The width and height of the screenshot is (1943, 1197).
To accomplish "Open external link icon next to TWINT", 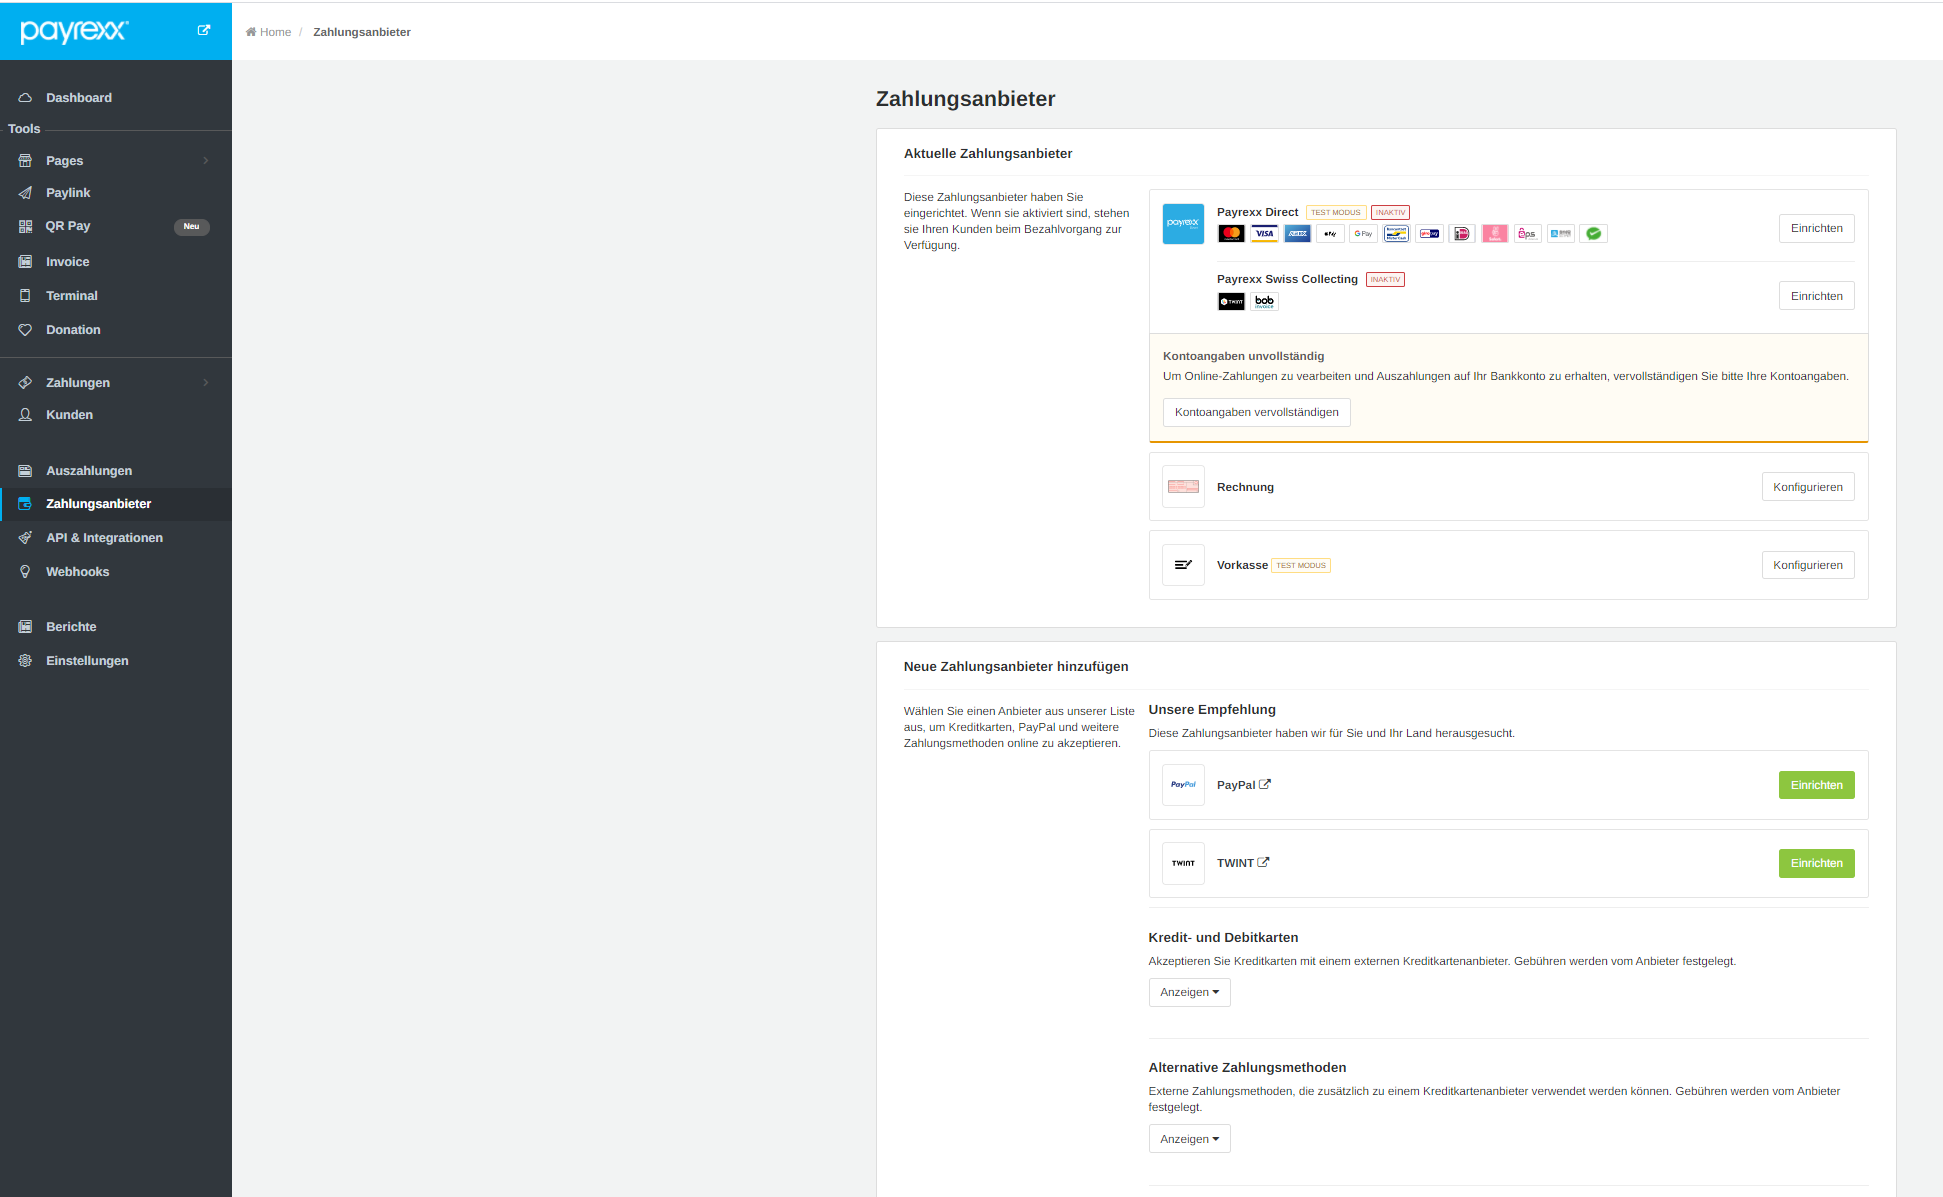I will coord(1263,862).
